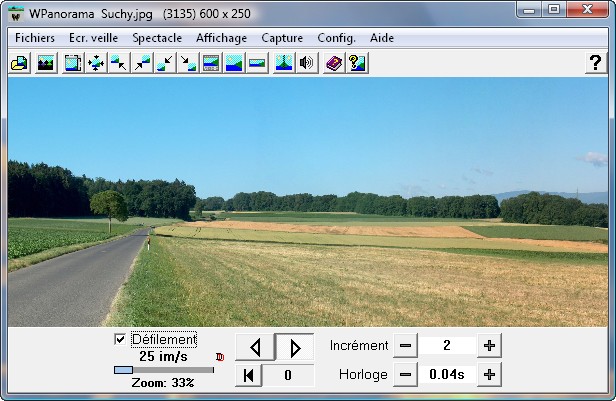
Task: Open the Spectacle menu
Action: 157,38
